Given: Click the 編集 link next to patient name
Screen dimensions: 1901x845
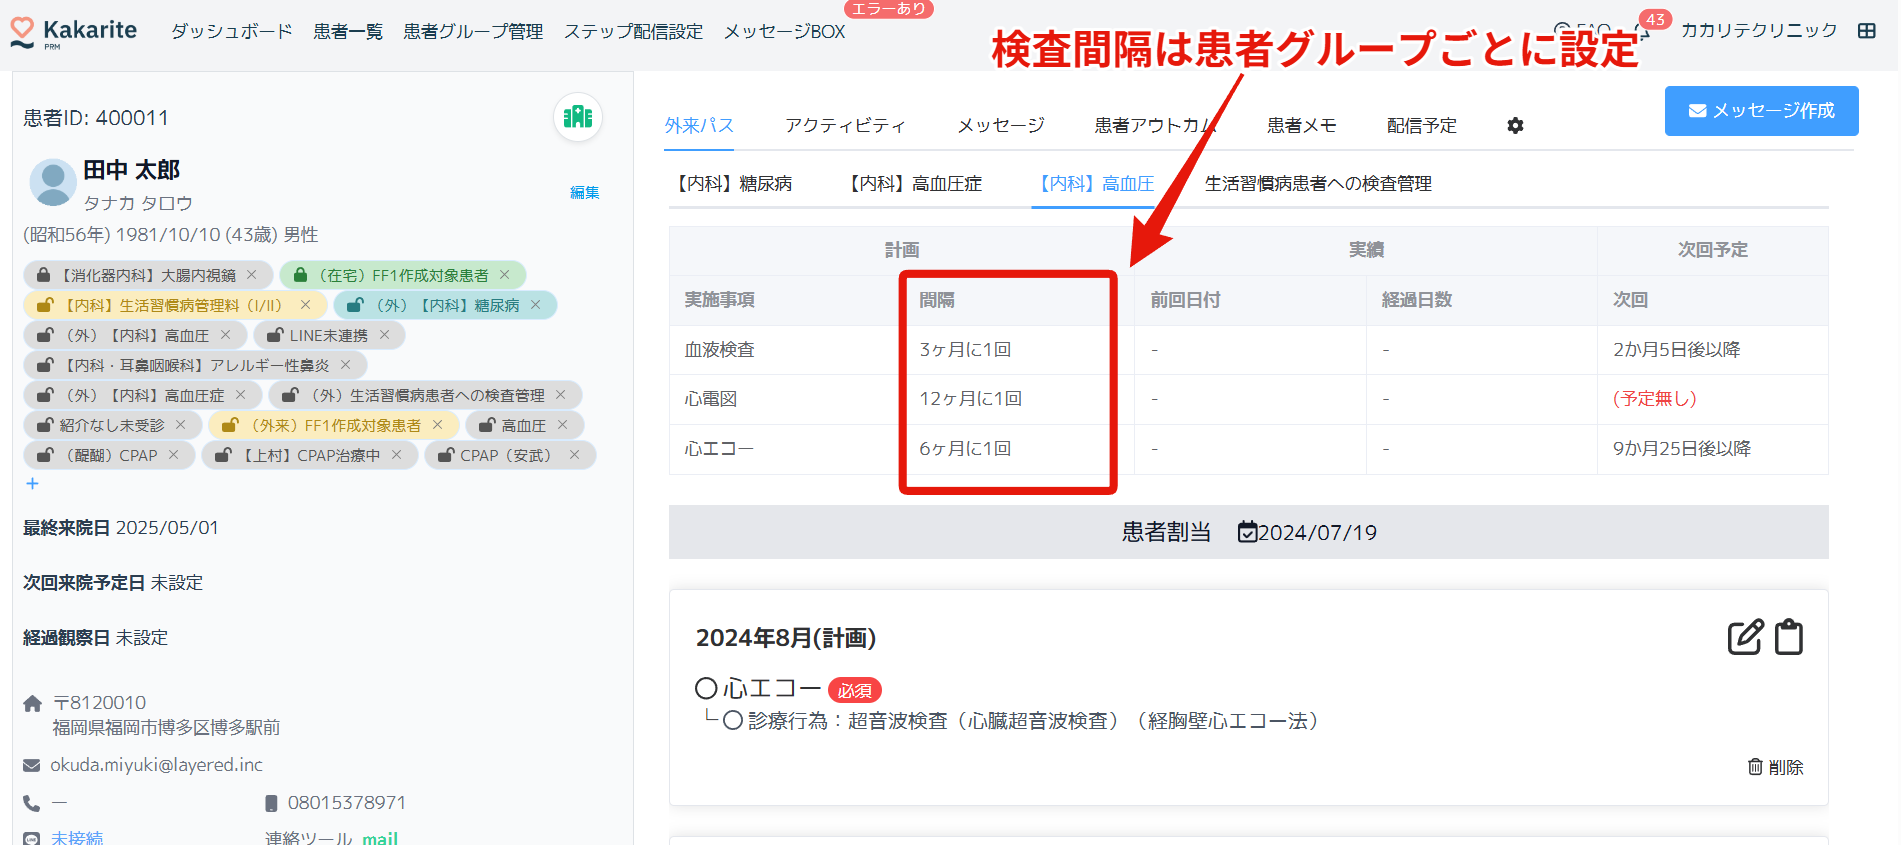Looking at the screenshot, I should tap(584, 193).
